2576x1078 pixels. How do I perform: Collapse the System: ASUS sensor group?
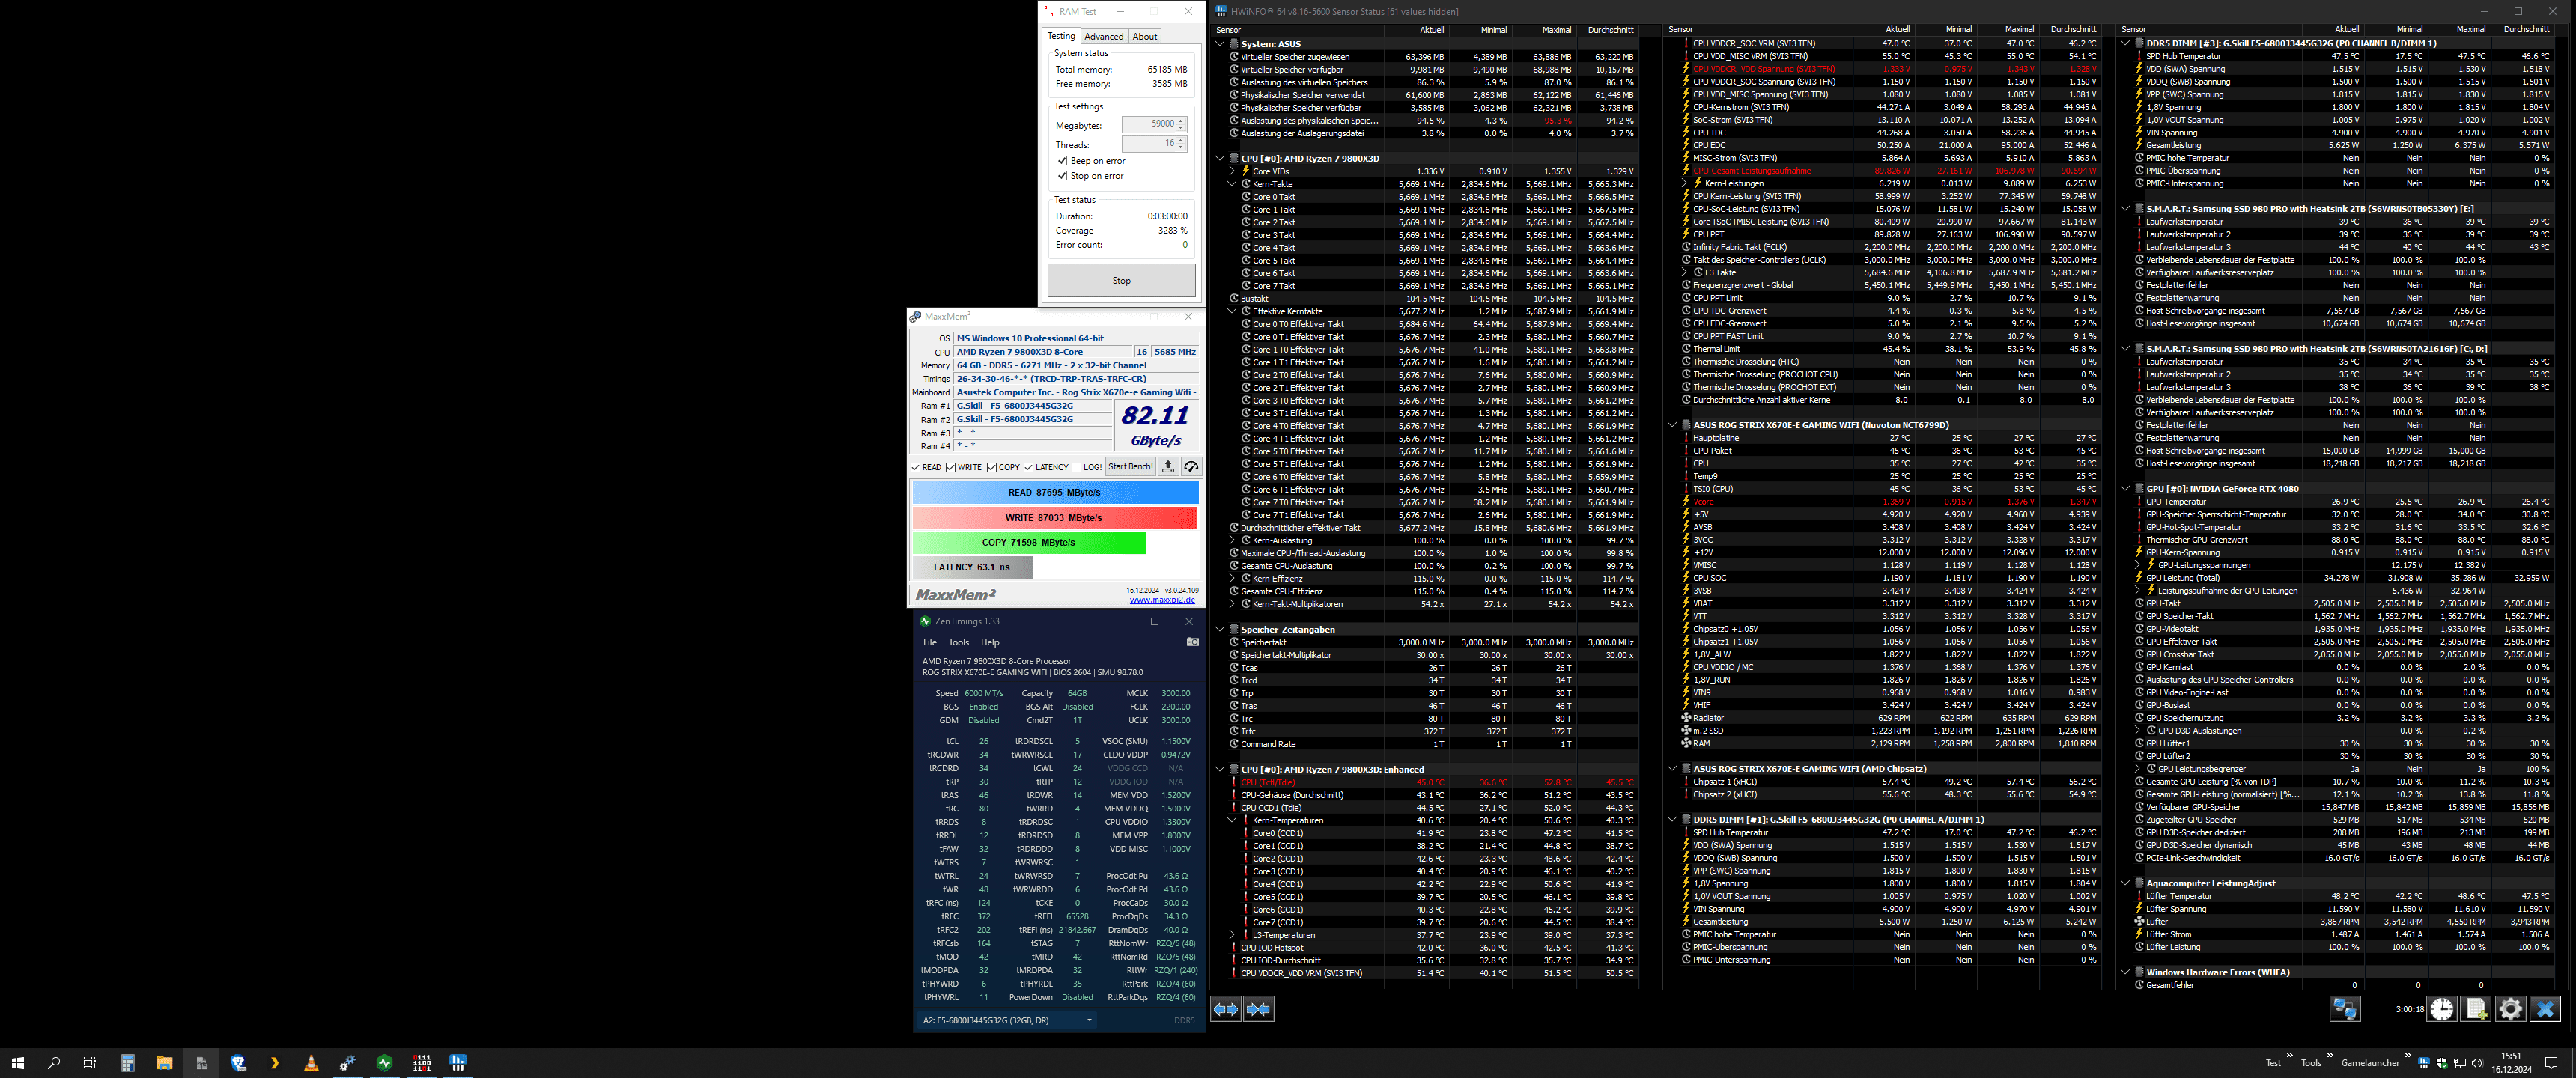[1220, 44]
